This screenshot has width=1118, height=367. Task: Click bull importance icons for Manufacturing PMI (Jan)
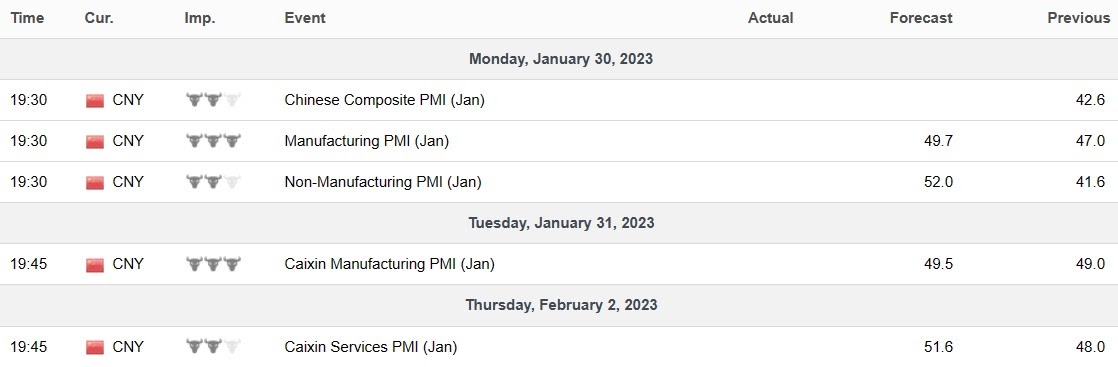click(213, 141)
